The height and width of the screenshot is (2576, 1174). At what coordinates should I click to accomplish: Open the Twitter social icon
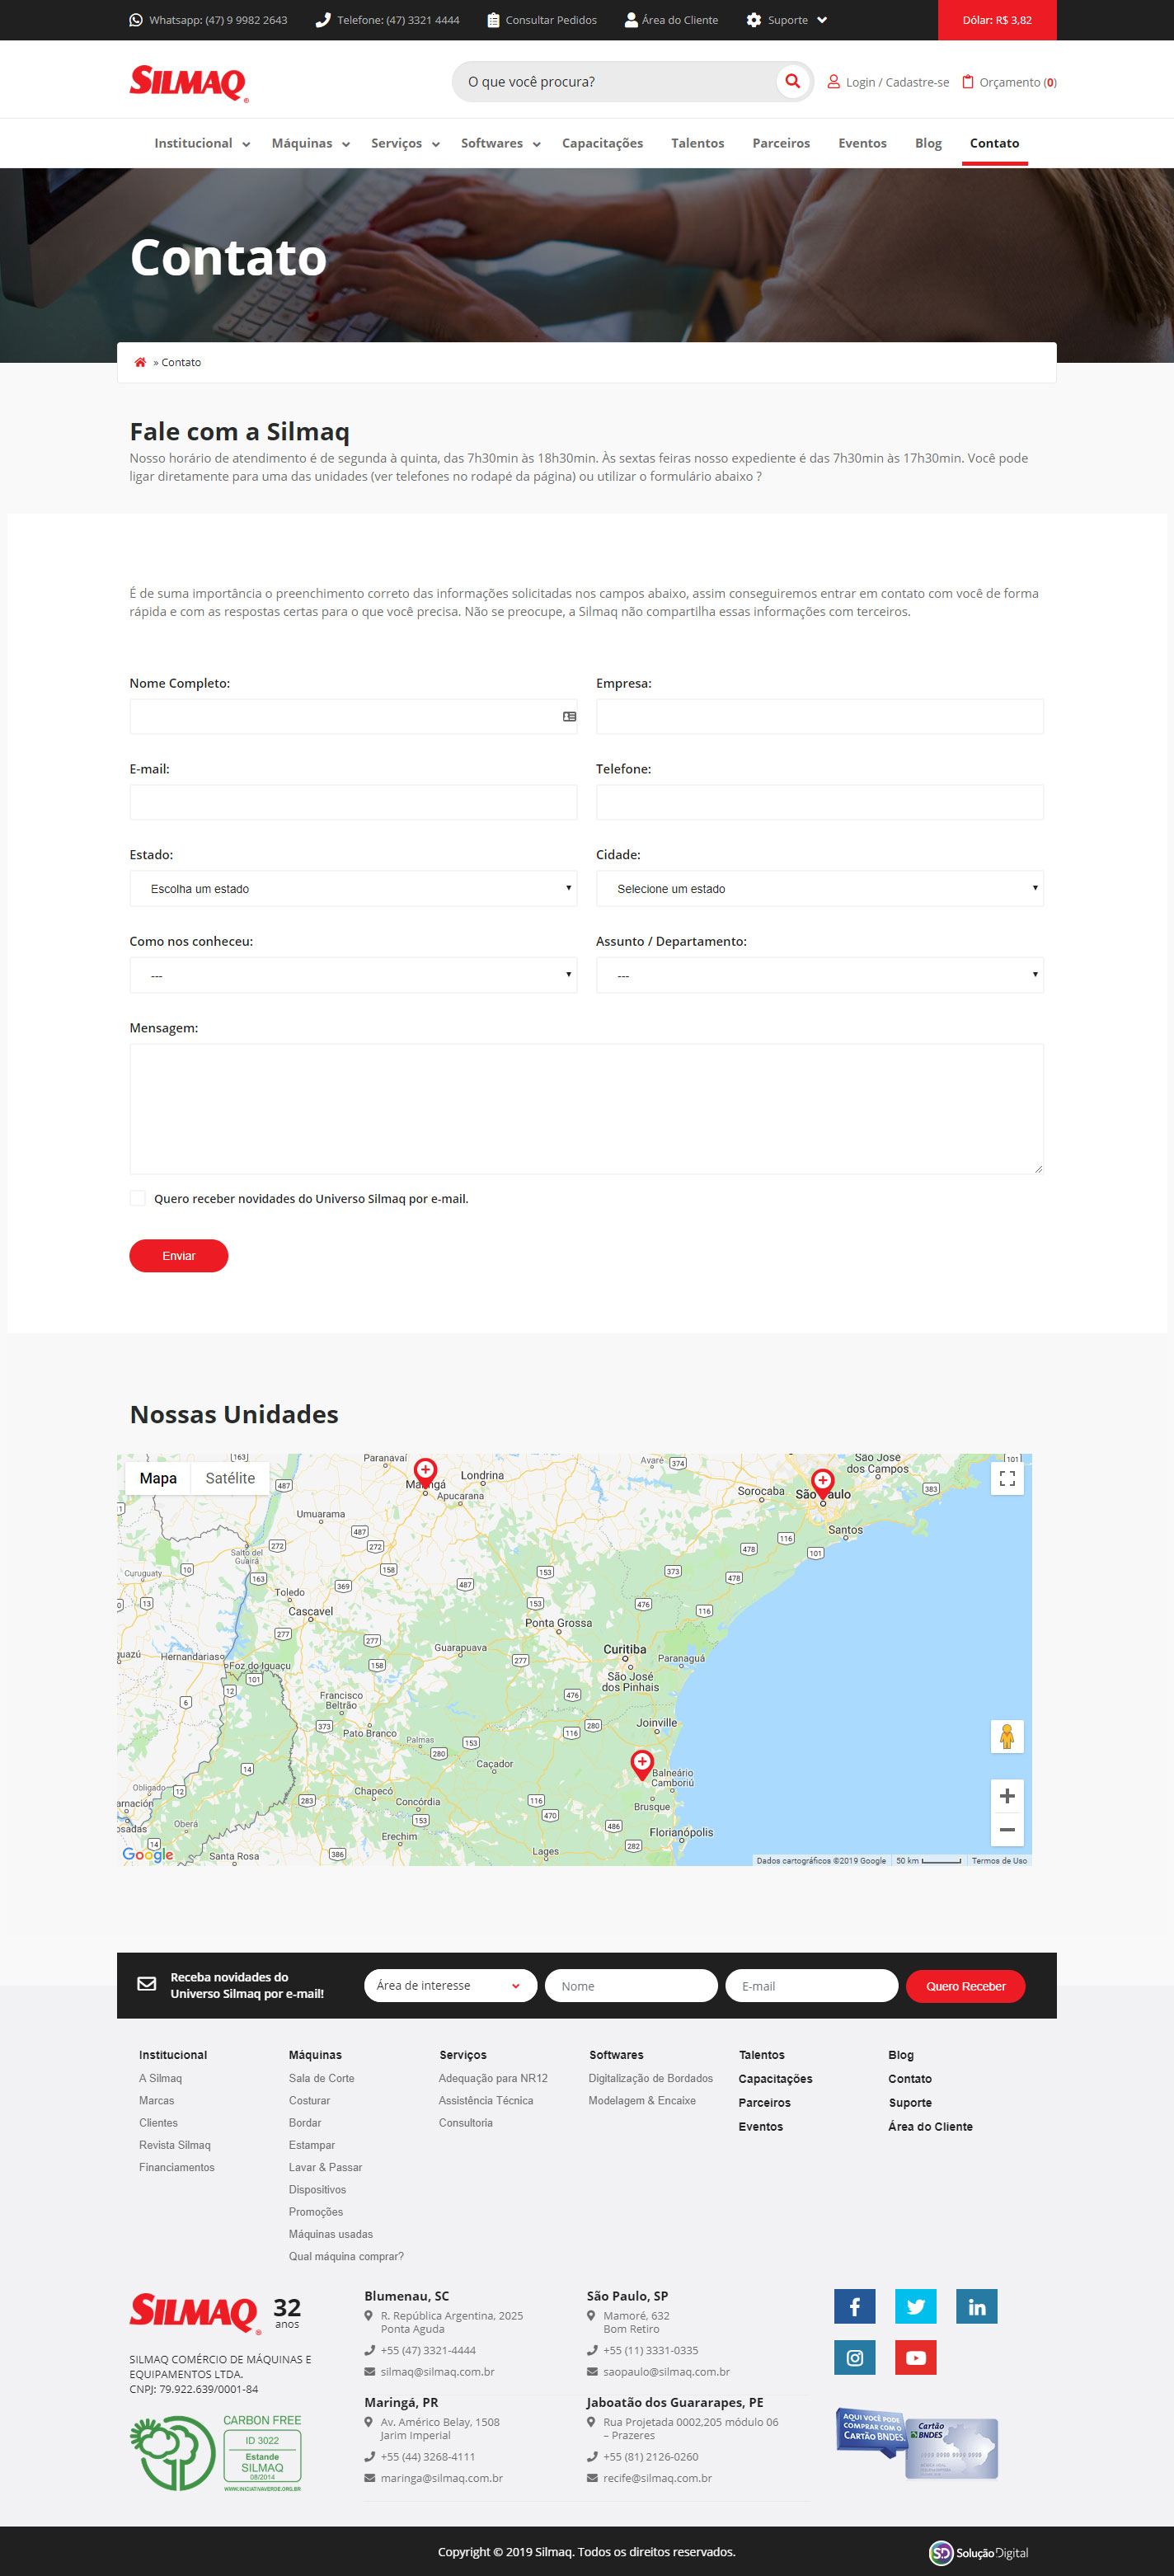(x=915, y=2306)
